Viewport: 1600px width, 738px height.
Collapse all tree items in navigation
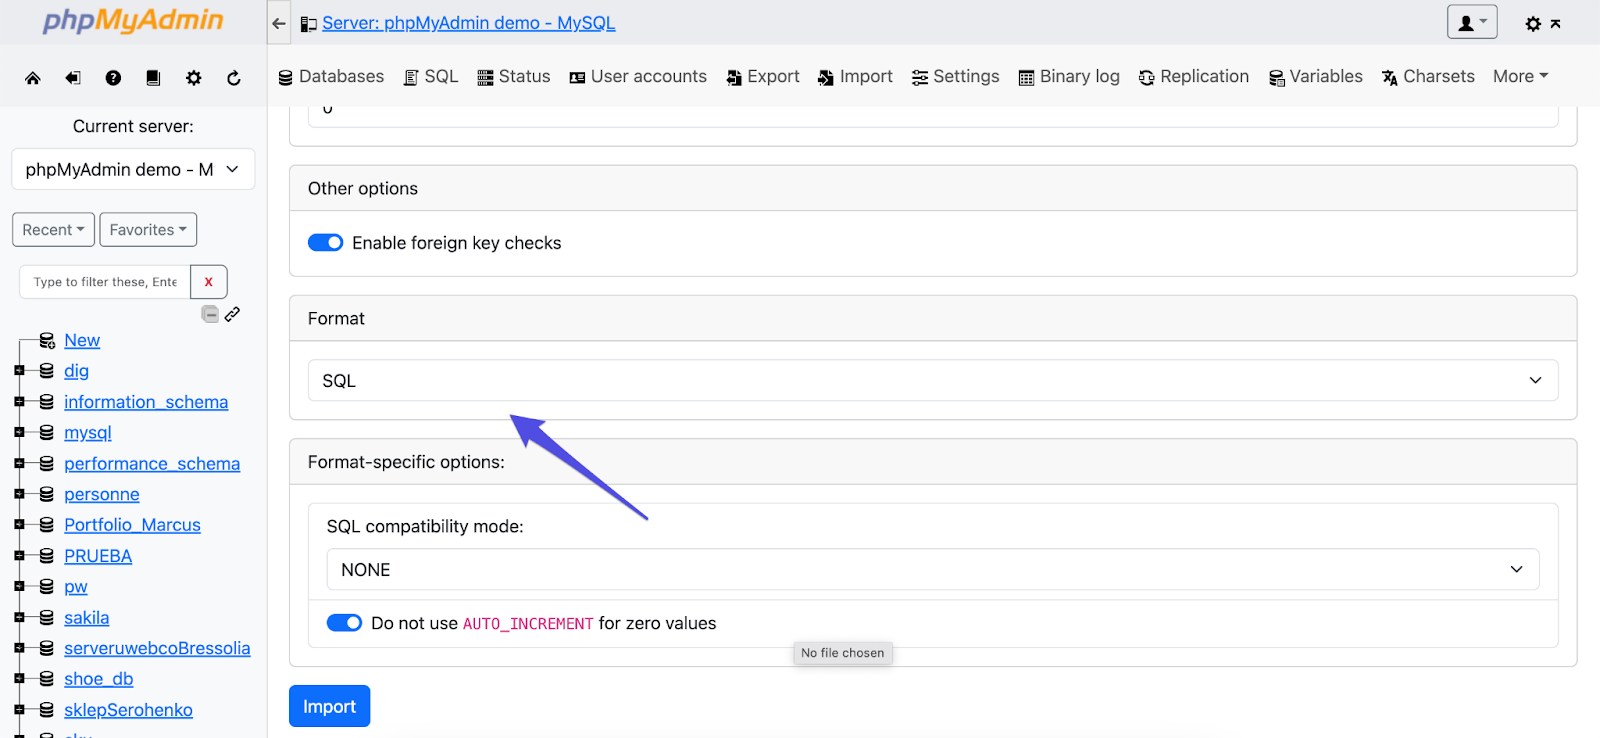(x=210, y=314)
